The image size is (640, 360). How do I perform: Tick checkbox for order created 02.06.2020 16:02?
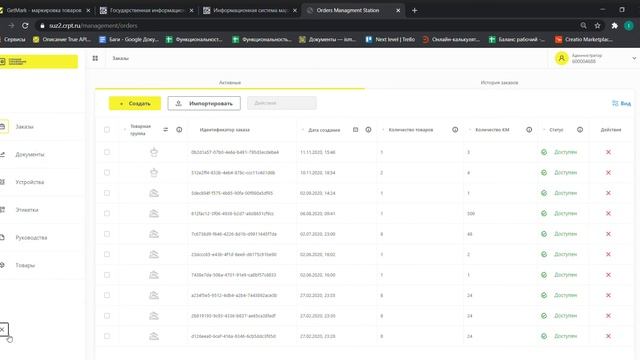(107, 254)
